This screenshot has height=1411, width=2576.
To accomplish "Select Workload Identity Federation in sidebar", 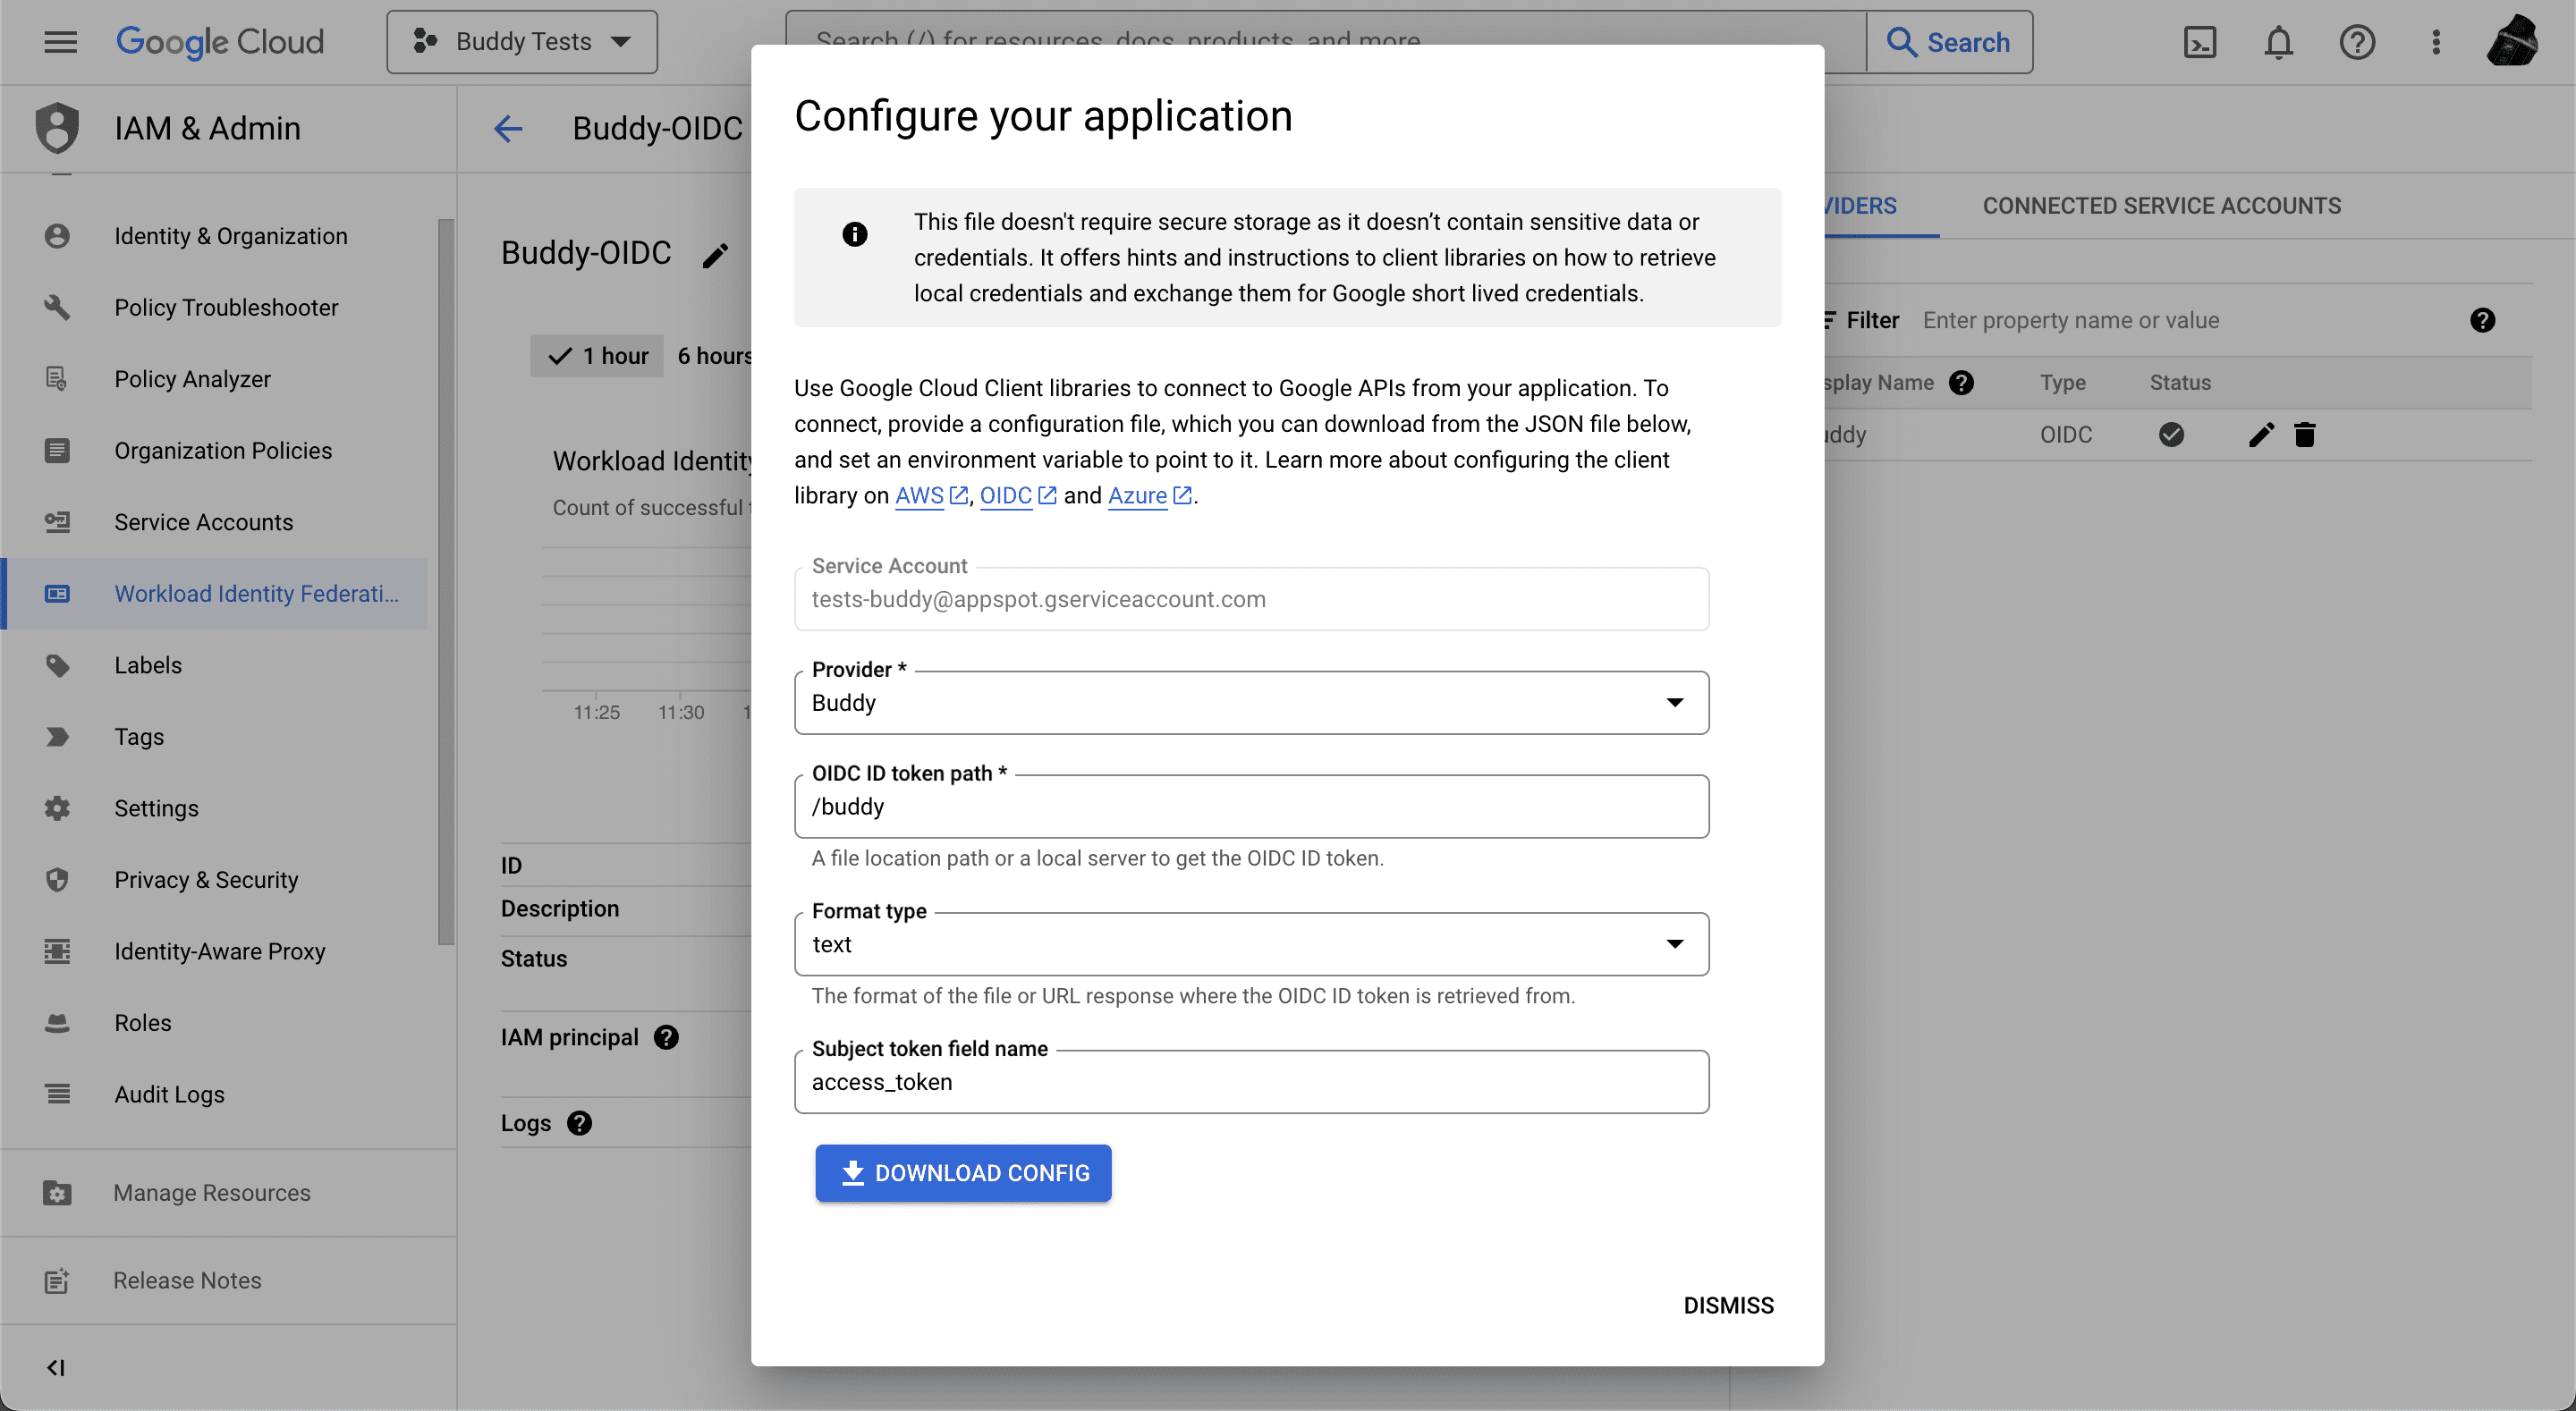I will coord(215,593).
